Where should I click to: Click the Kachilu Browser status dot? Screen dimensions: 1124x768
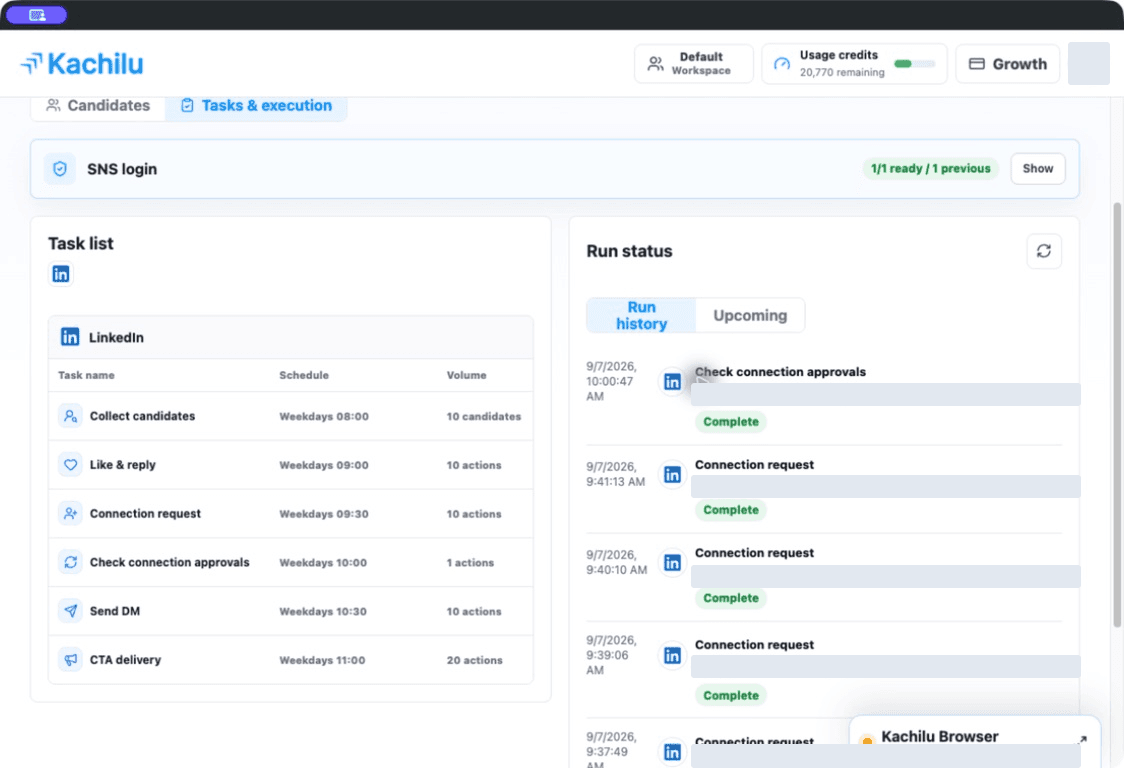pos(867,740)
